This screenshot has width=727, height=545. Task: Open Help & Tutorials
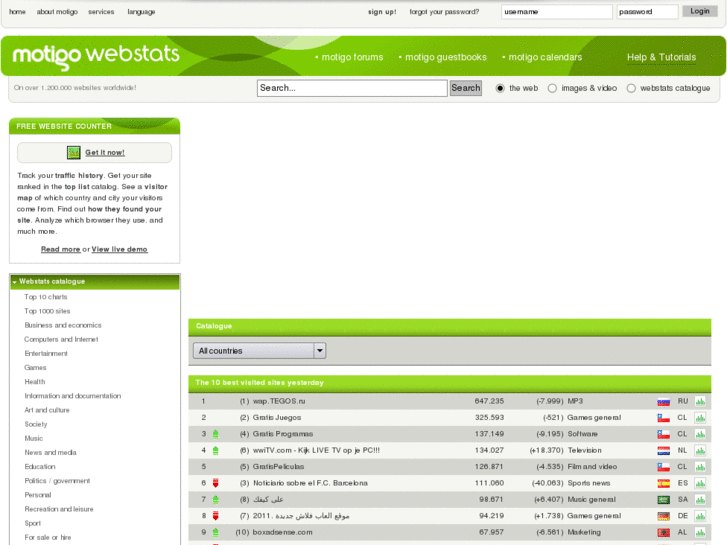(x=661, y=57)
